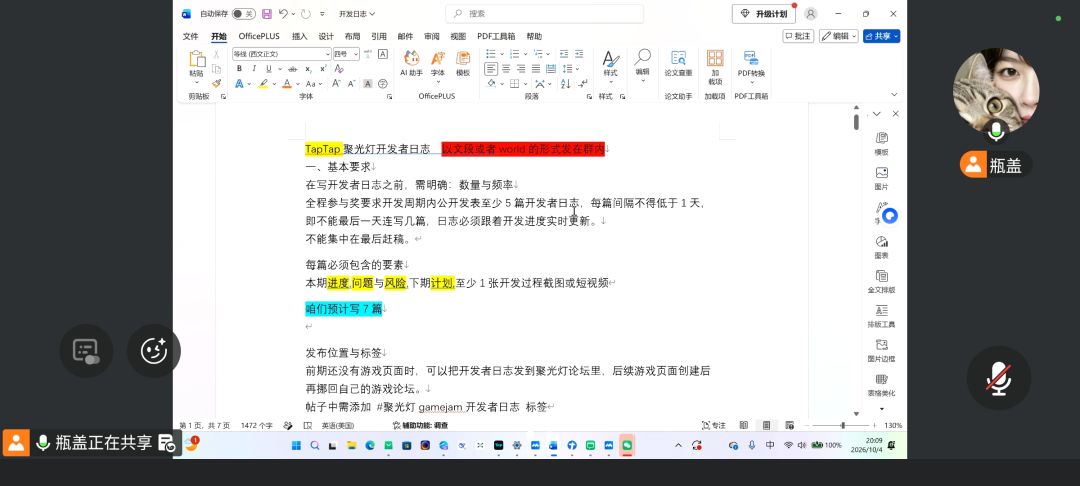1080x486 pixels.
Task: Expand the font color dropdown arrow
Action: [298, 84]
